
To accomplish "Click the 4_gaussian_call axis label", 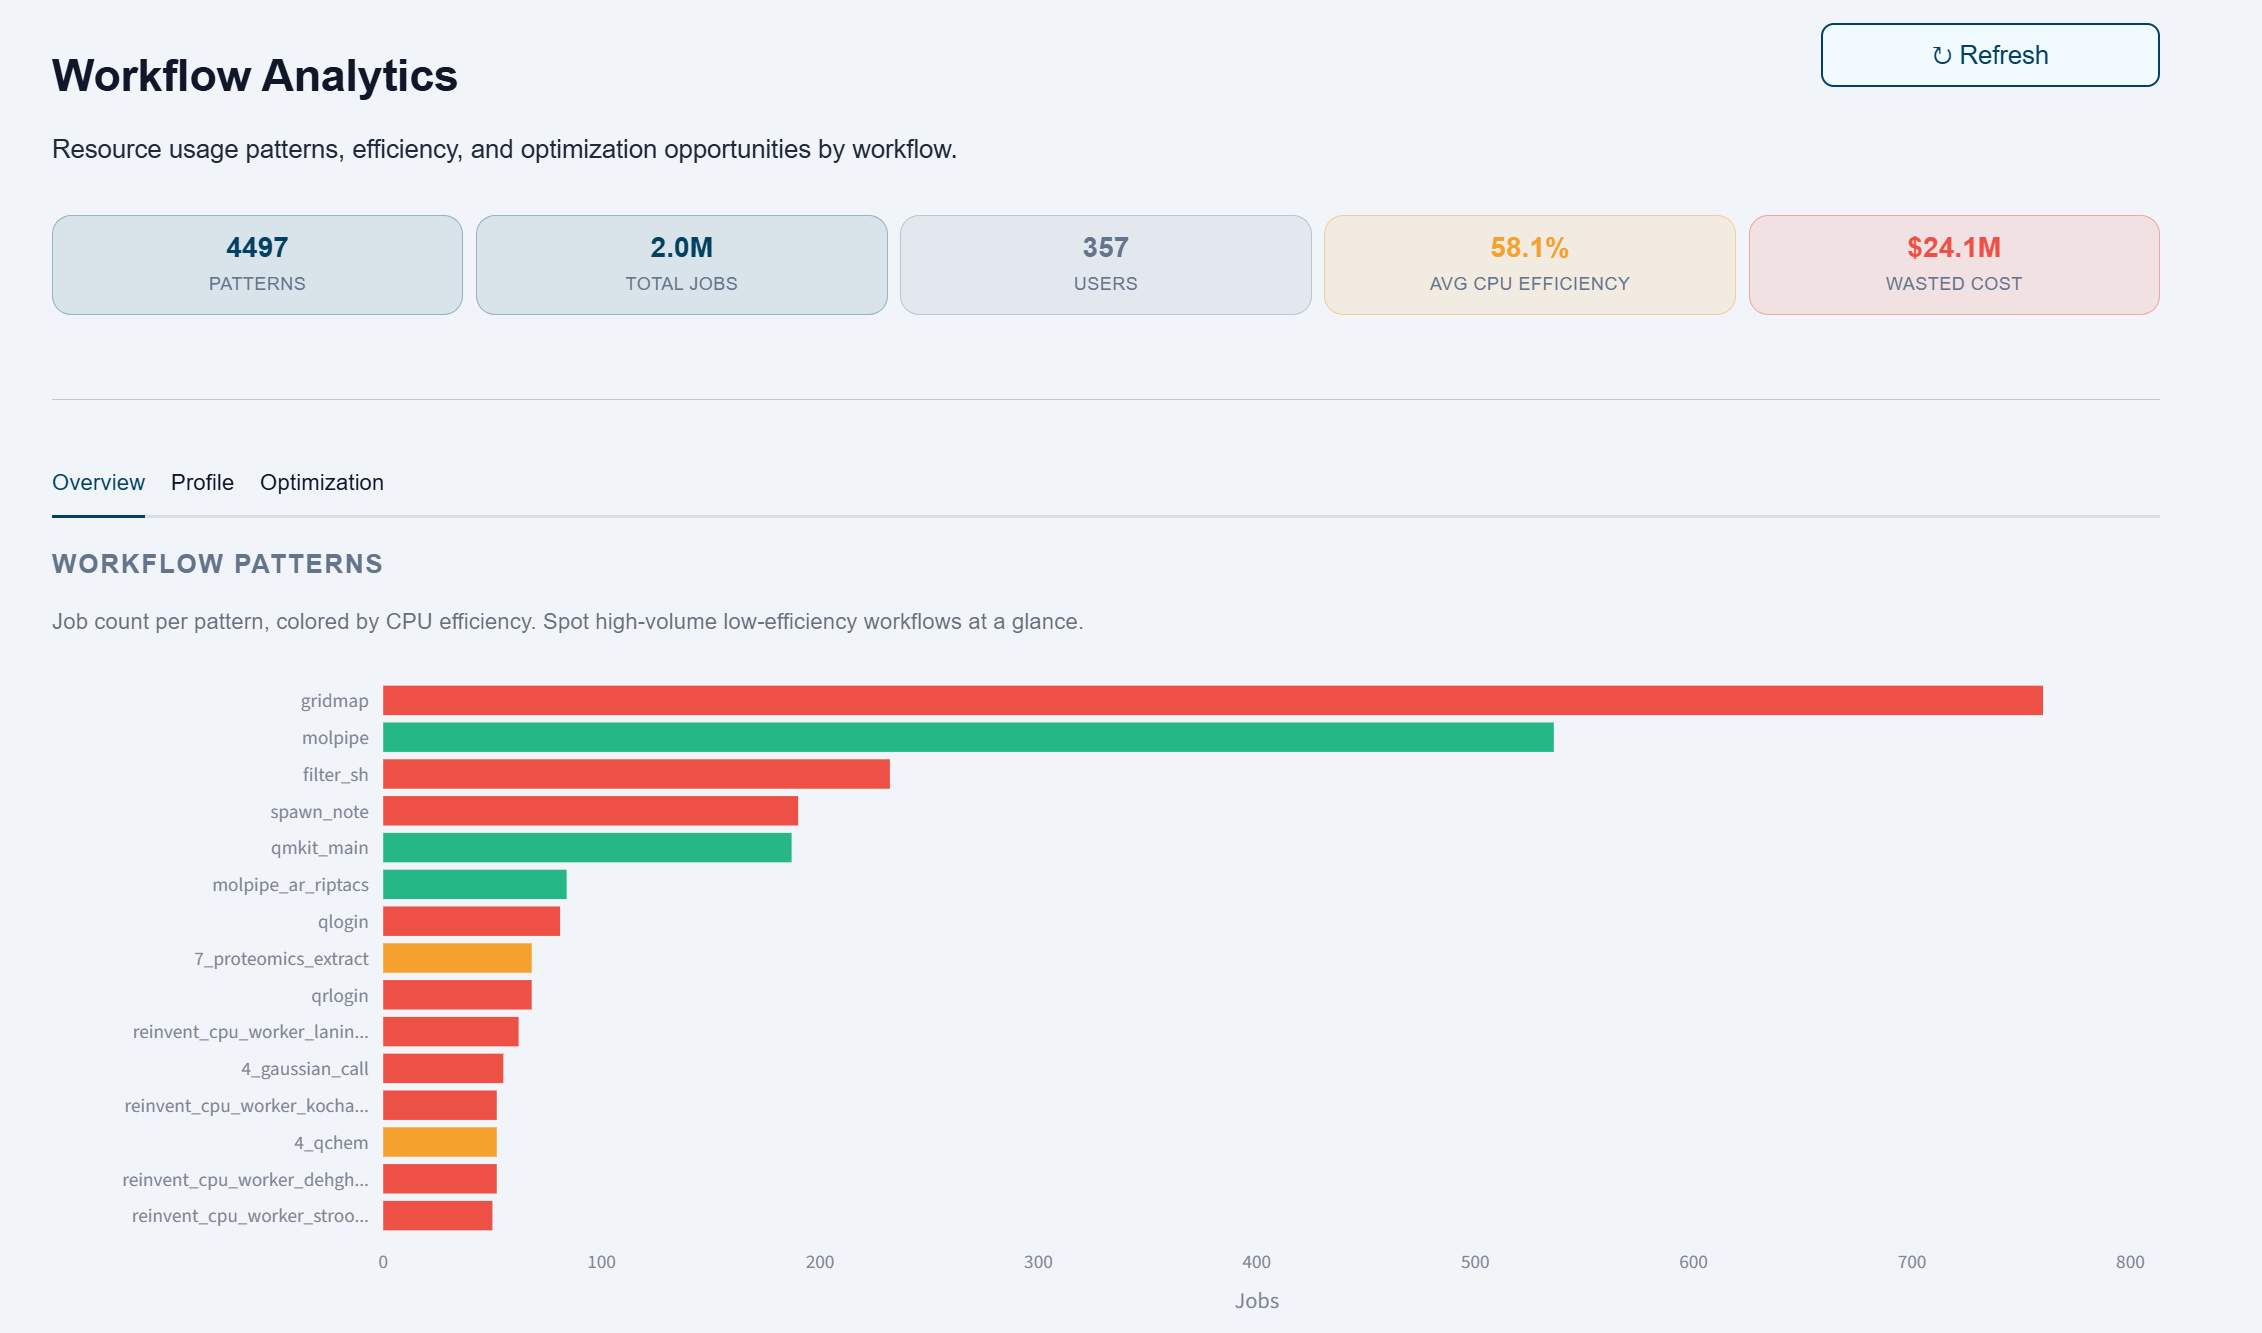I will 304,1069.
